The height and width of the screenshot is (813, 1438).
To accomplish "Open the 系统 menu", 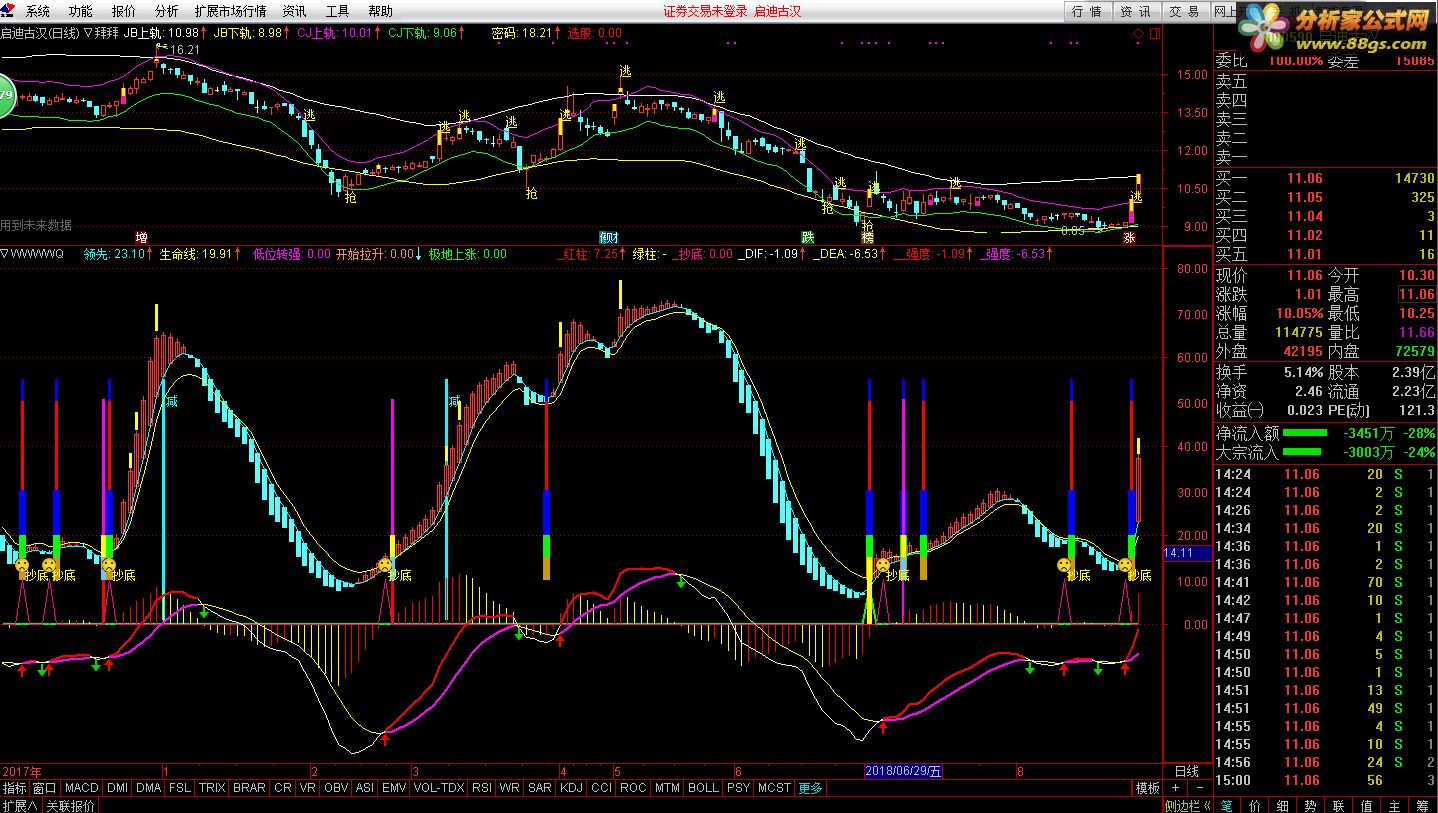I will point(37,11).
